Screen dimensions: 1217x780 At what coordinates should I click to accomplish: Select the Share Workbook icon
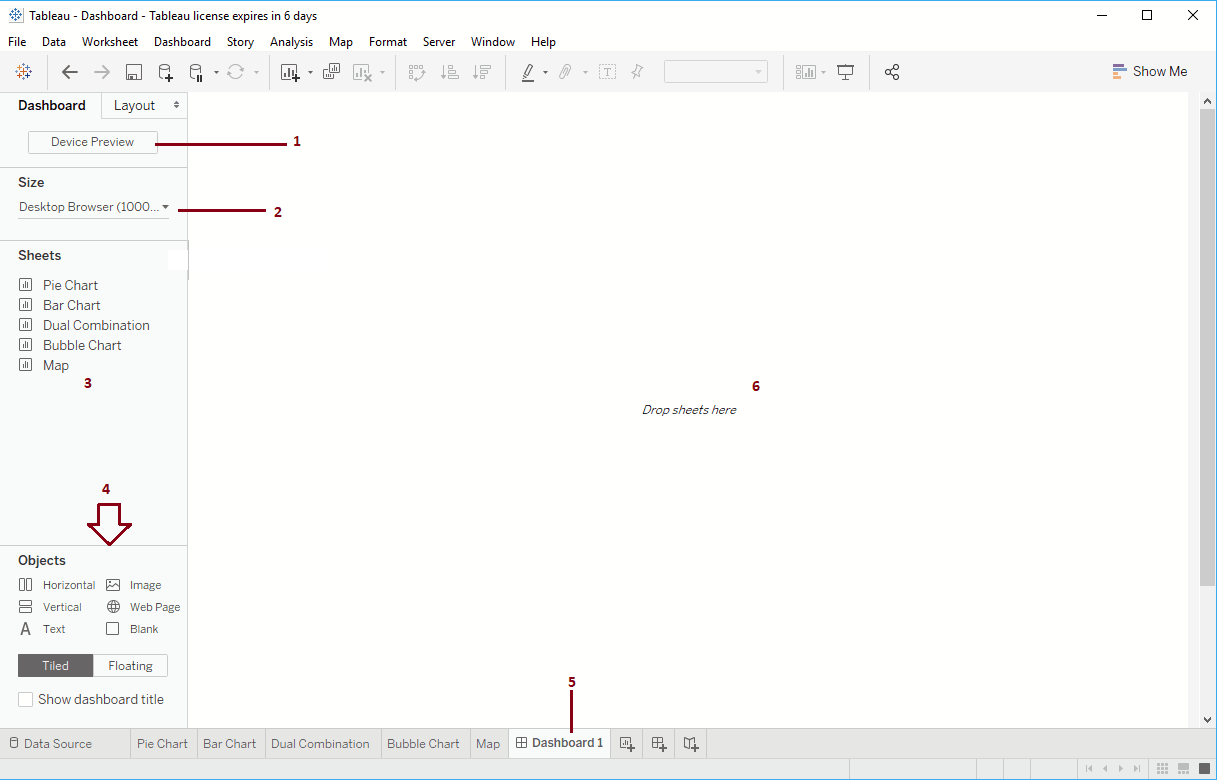(x=892, y=71)
